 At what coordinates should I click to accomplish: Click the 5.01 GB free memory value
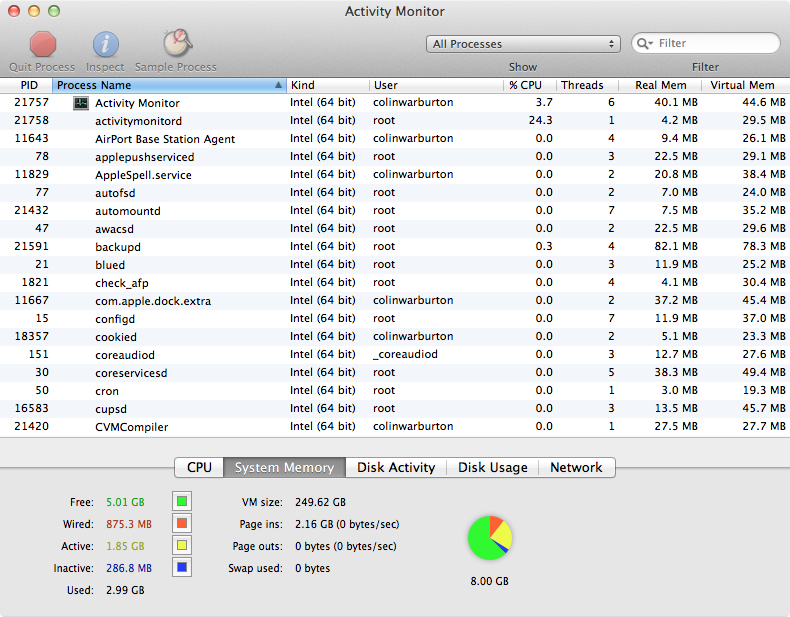click(x=125, y=502)
